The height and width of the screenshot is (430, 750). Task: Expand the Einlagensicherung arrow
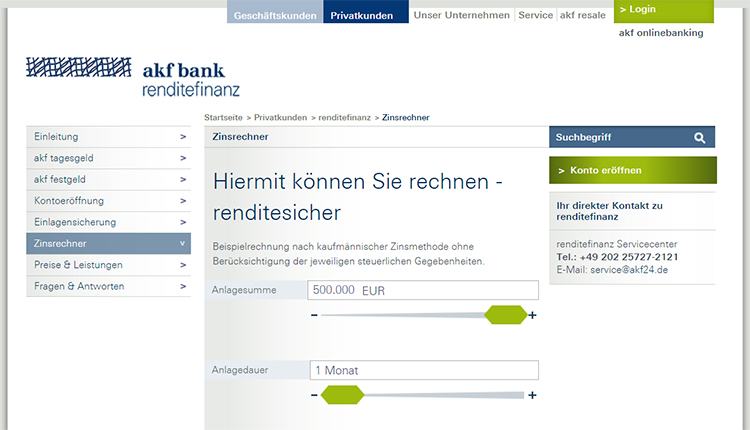[x=183, y=222]
